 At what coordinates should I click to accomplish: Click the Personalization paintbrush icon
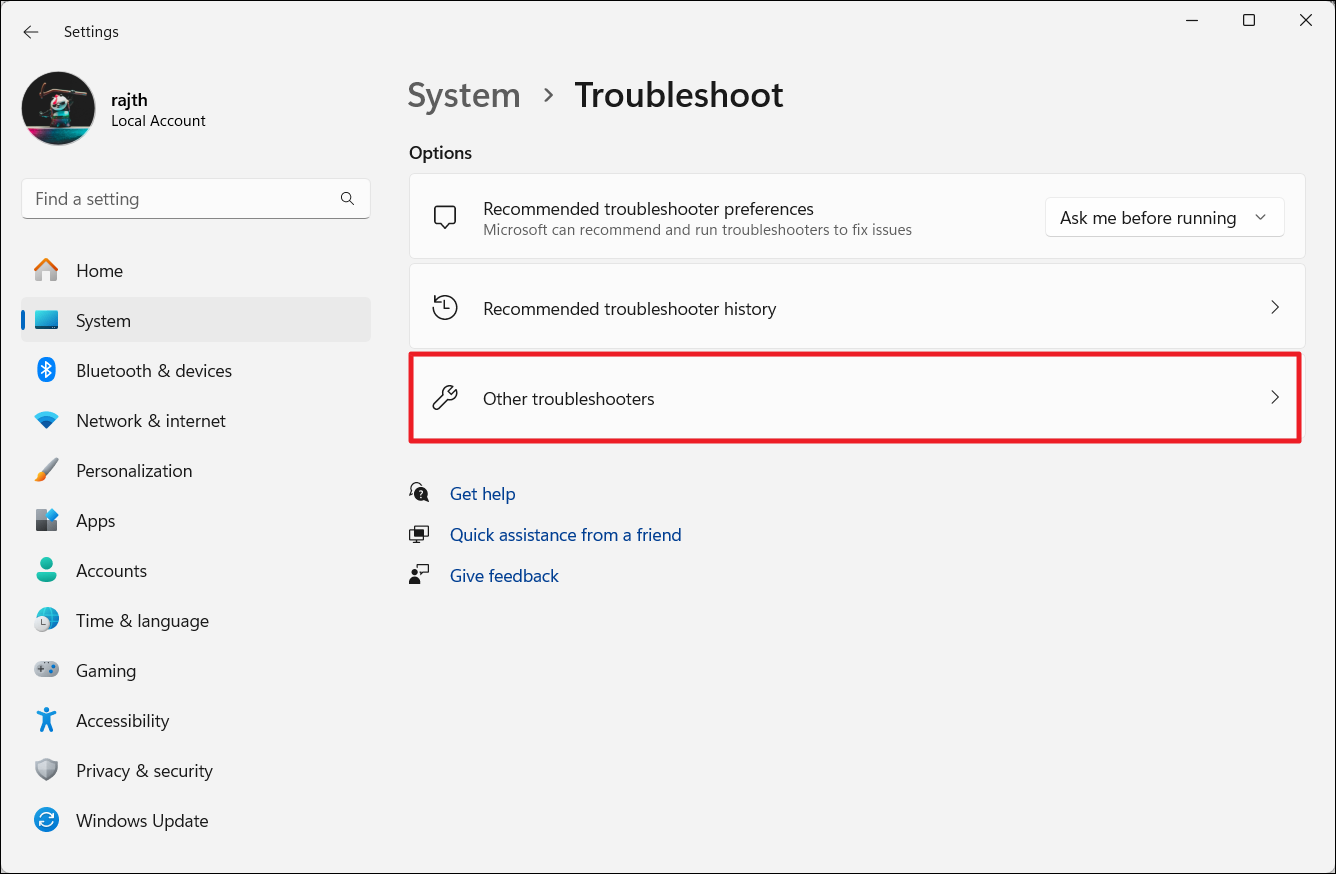click(x=46, y=471)
